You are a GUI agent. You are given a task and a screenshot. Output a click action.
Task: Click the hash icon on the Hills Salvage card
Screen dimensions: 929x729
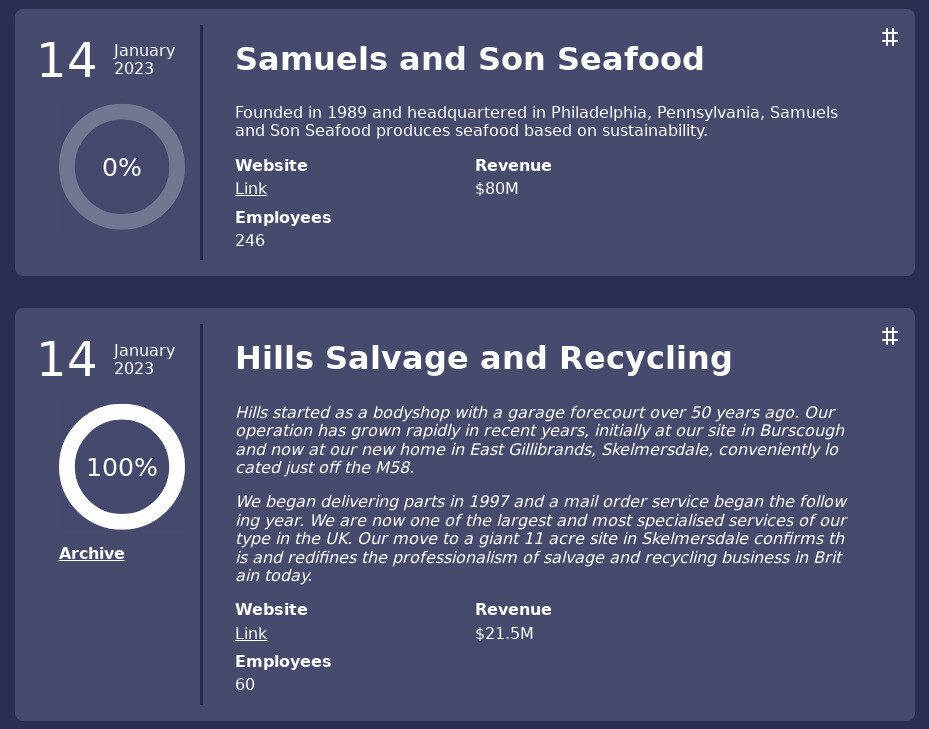tap(889, 337)
